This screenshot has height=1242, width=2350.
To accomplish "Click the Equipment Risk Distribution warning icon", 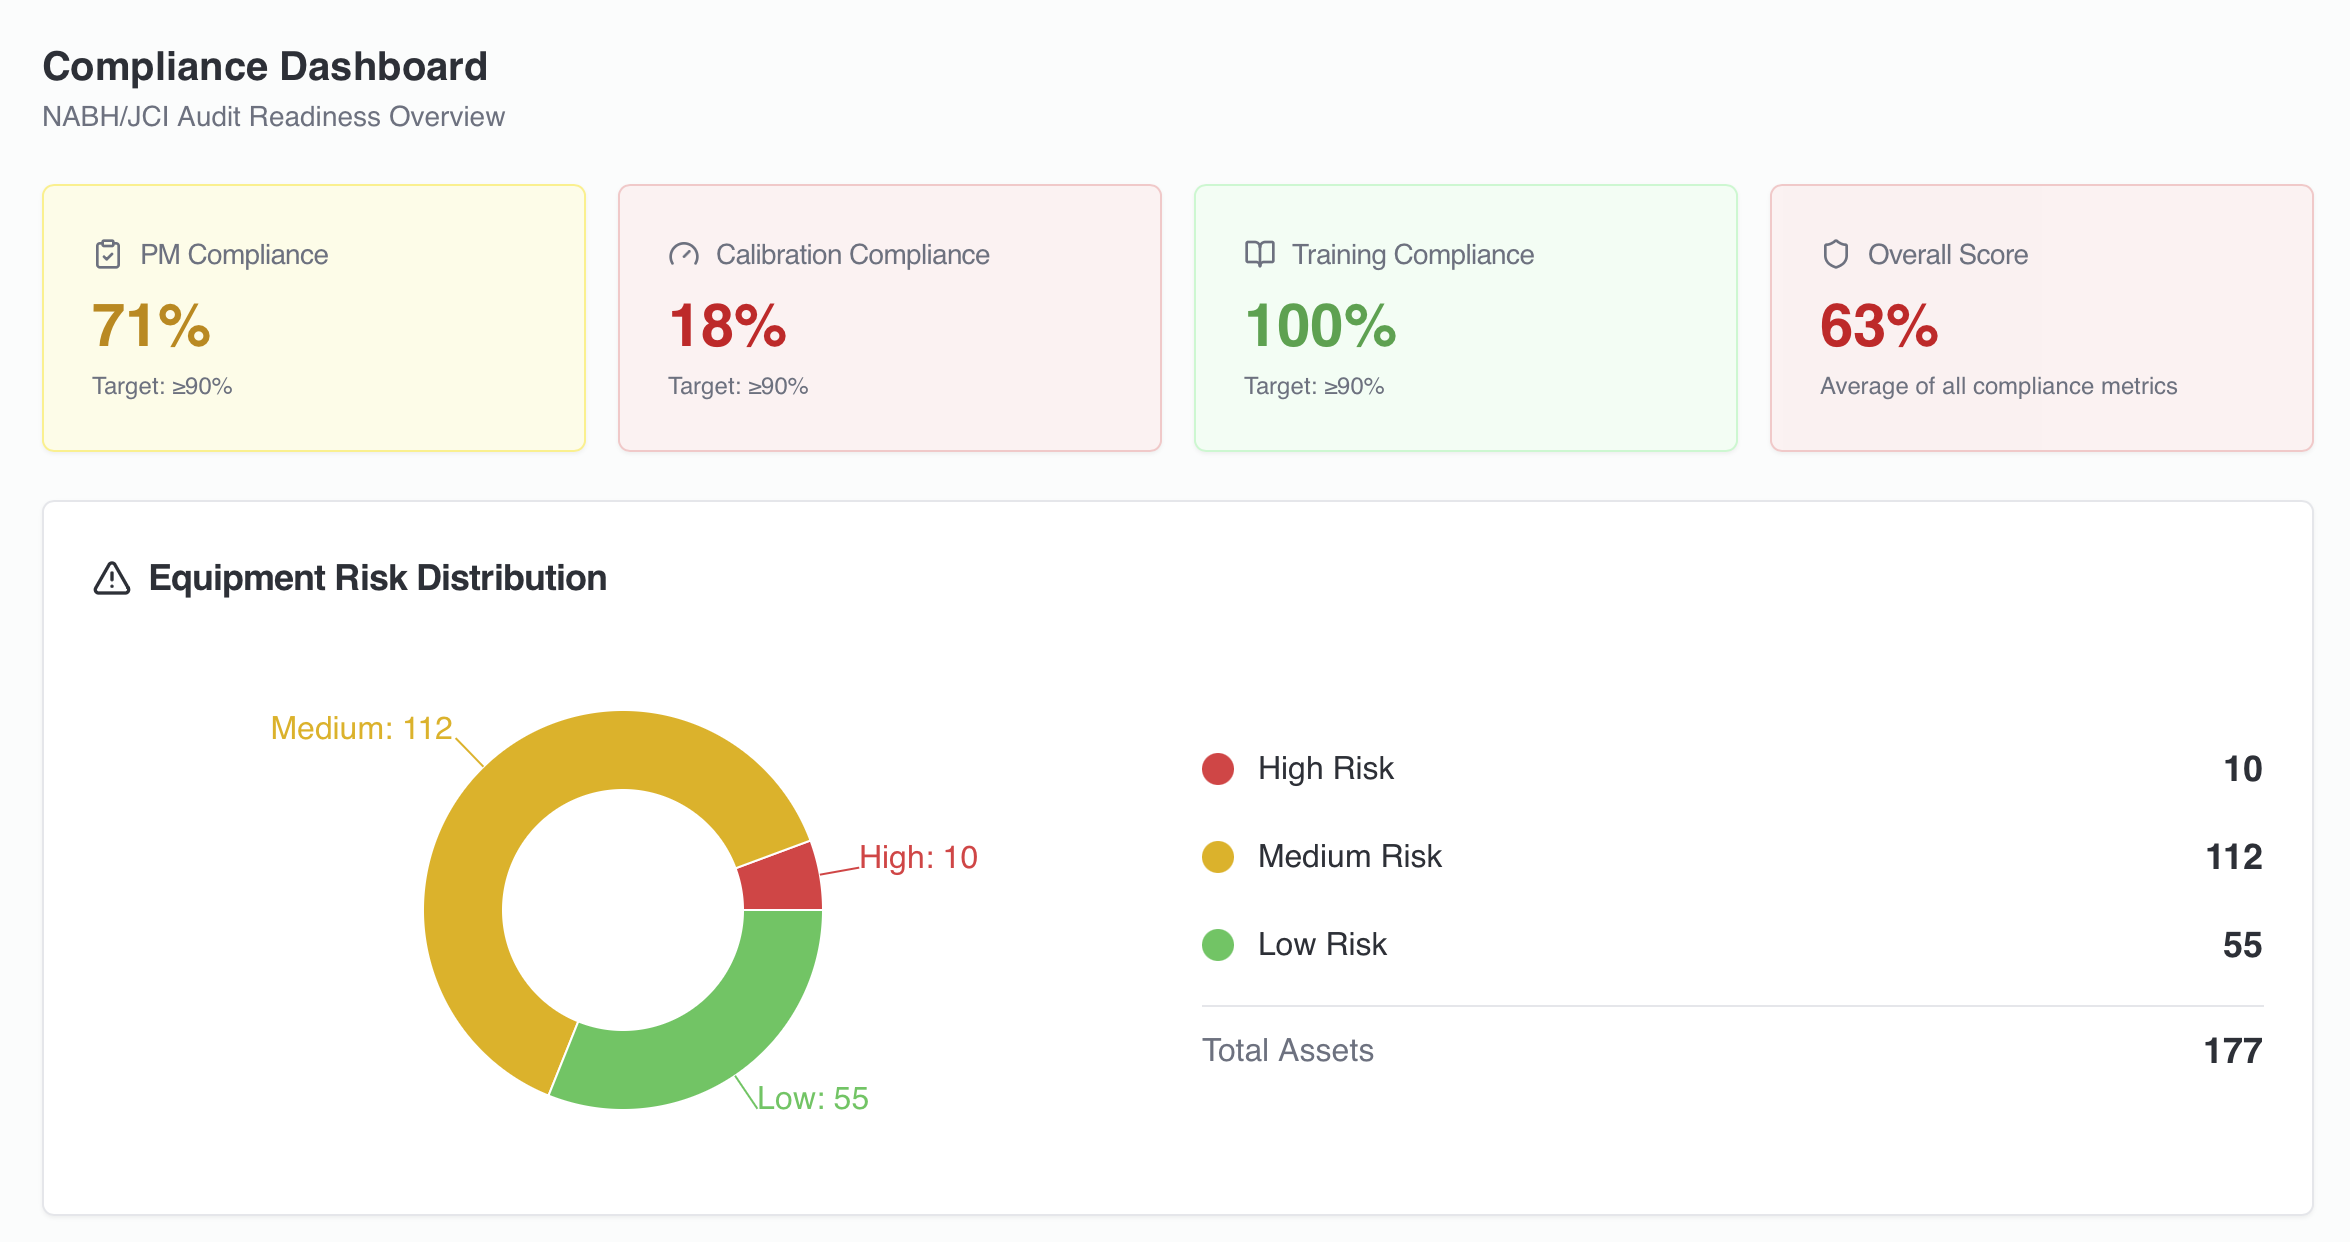I will click(x=111, y=577).
